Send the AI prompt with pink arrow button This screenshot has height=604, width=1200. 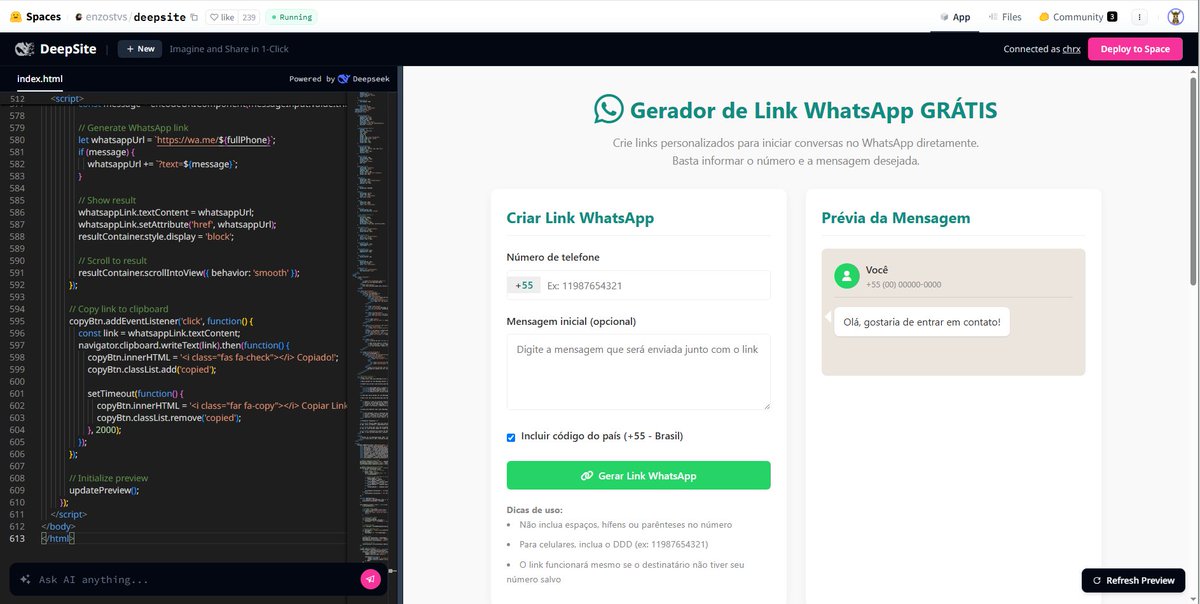[x=370, y=579]
